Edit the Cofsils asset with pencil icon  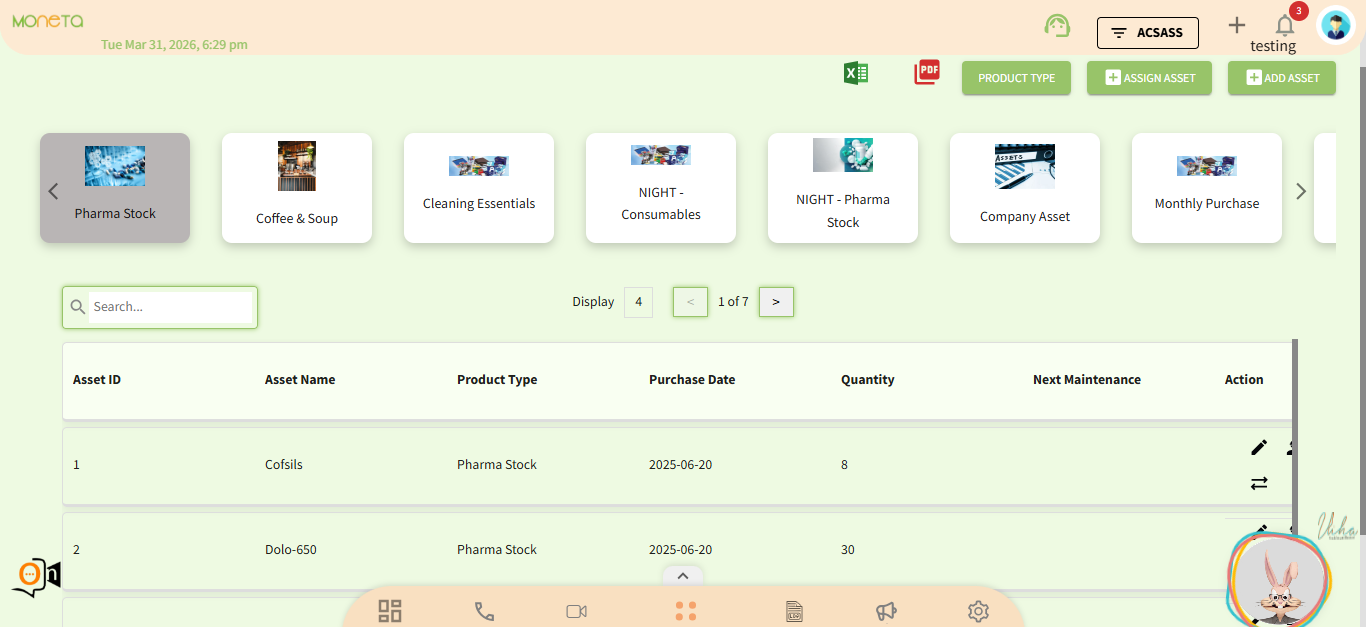click(x=1258, y=448)
